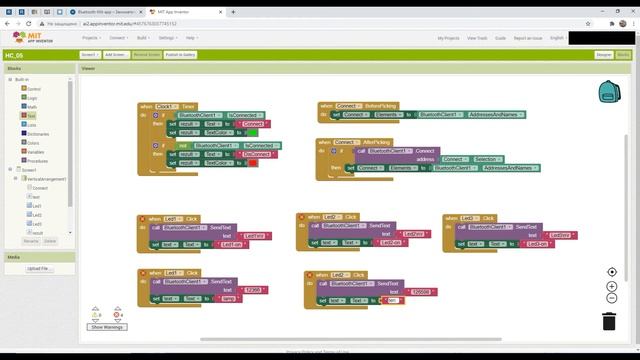This screenshot has height=360, width=640.
Task: Open the Connect dropdown in BeforePicking event
Action: pyautogui.click(x=349, y=106)
